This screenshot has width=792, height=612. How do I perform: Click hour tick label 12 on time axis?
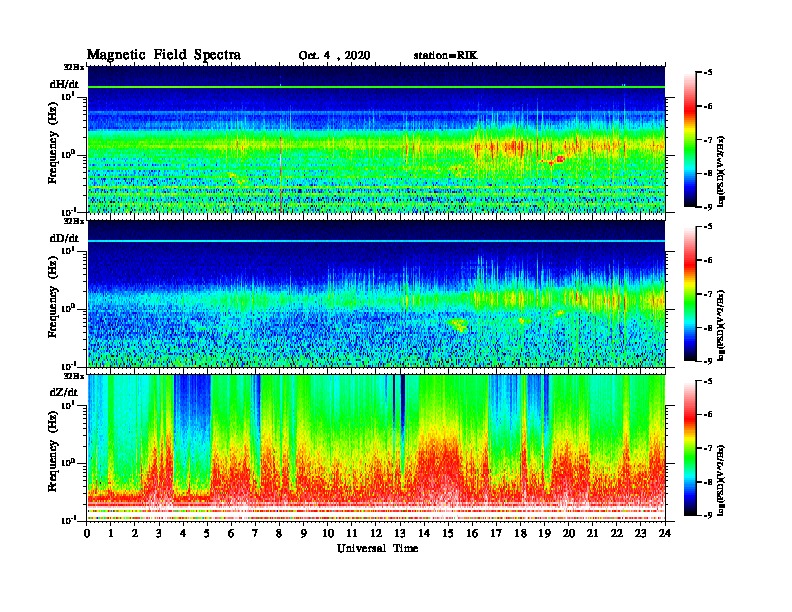coord(376,533)
